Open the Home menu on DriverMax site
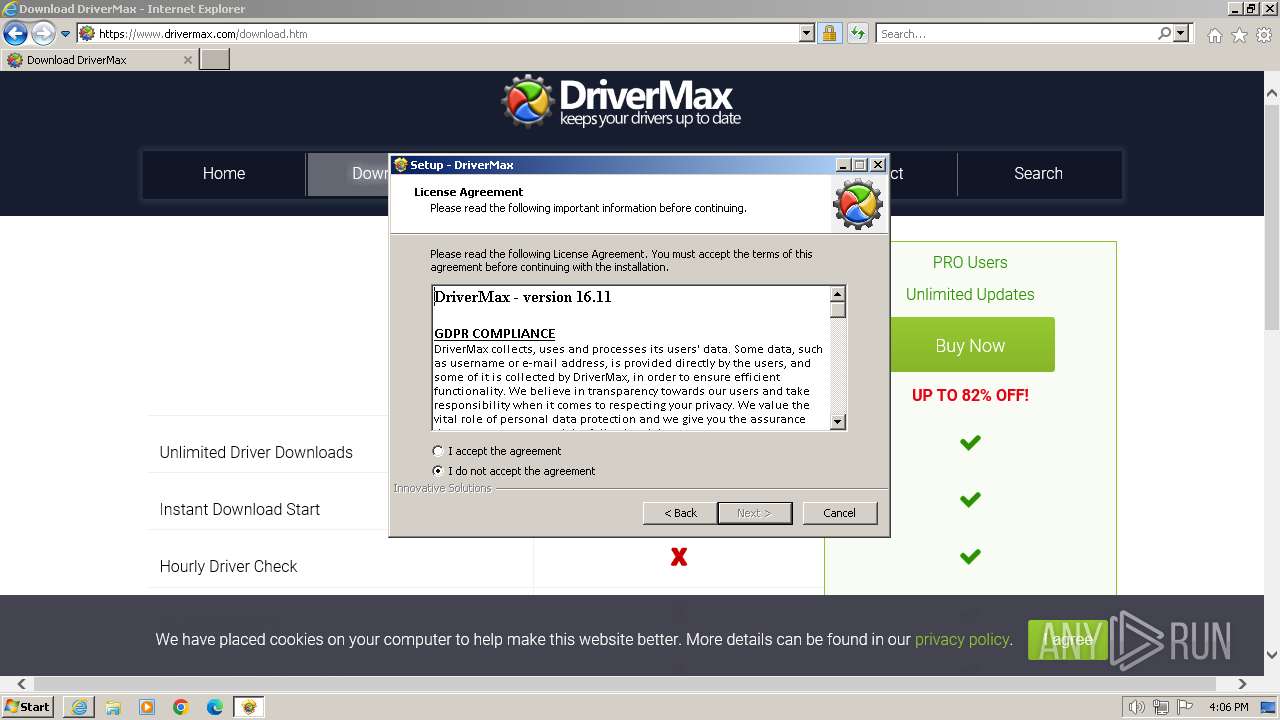The height and width of the screenshot is (720, 1280). pos(224,173)
